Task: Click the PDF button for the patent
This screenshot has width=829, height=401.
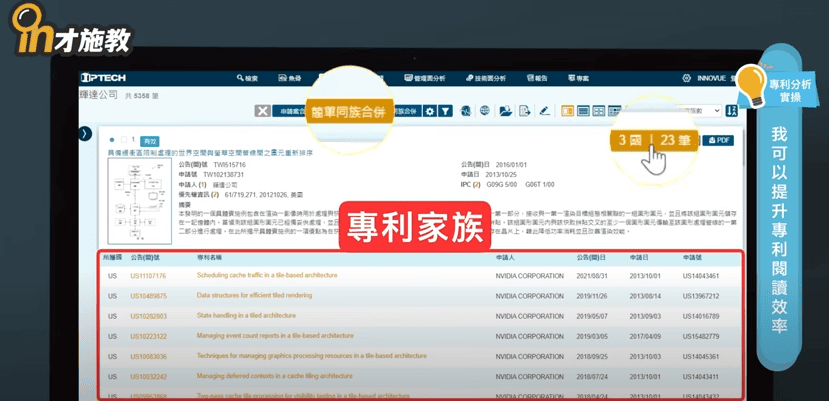Action: tap(718, 141)
